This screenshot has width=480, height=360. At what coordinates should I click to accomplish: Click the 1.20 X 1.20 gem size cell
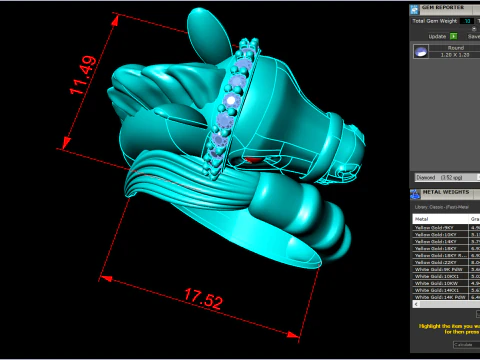(455, 55)
